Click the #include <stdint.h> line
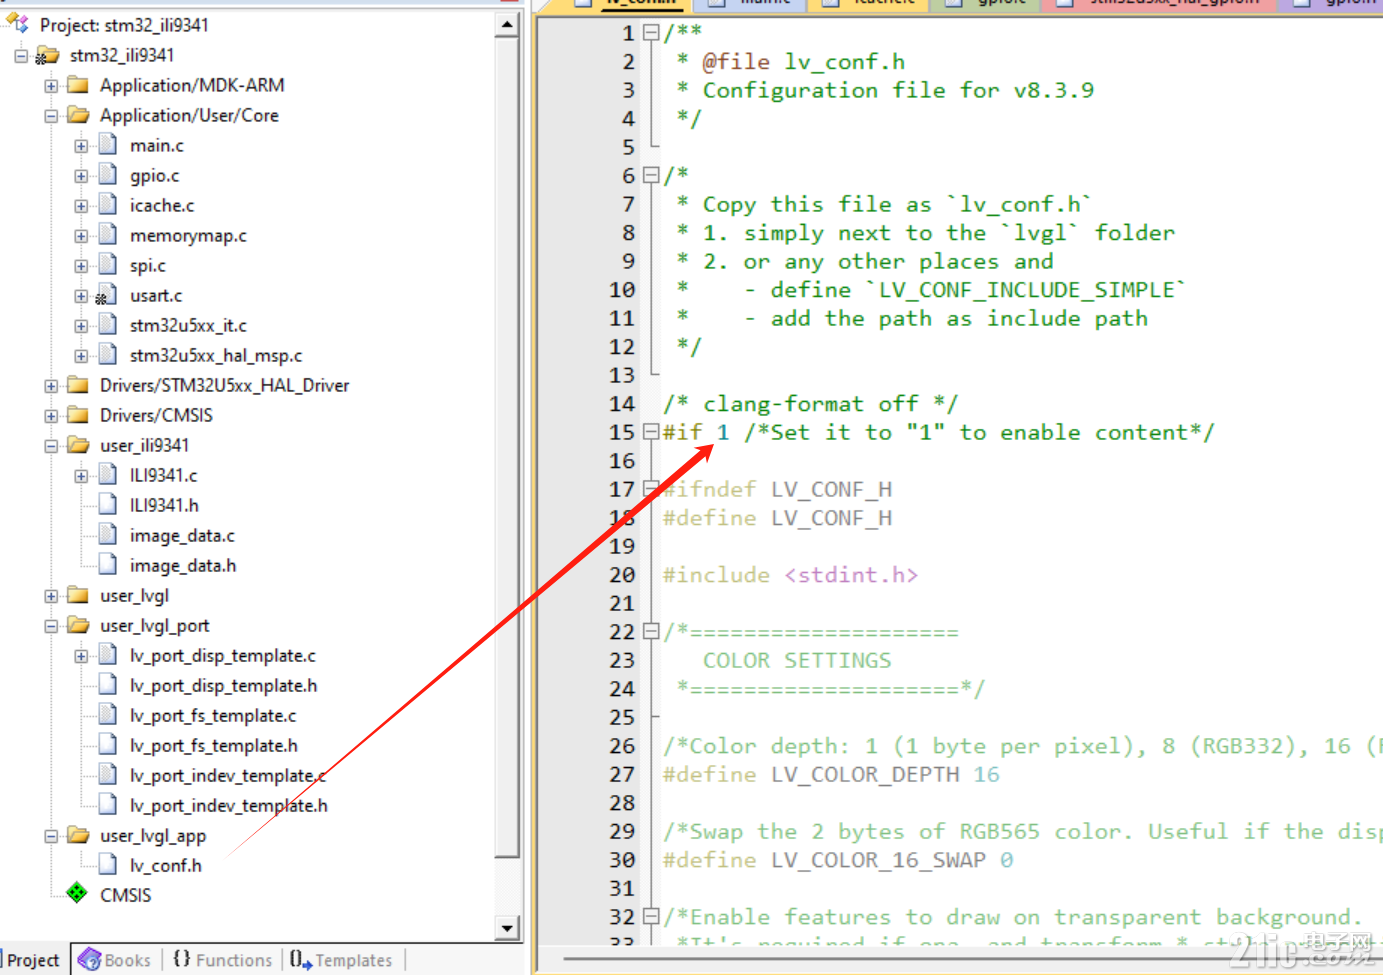This screenshot has width=1383, height=975. pyautogui.click(x=790, y=575)
